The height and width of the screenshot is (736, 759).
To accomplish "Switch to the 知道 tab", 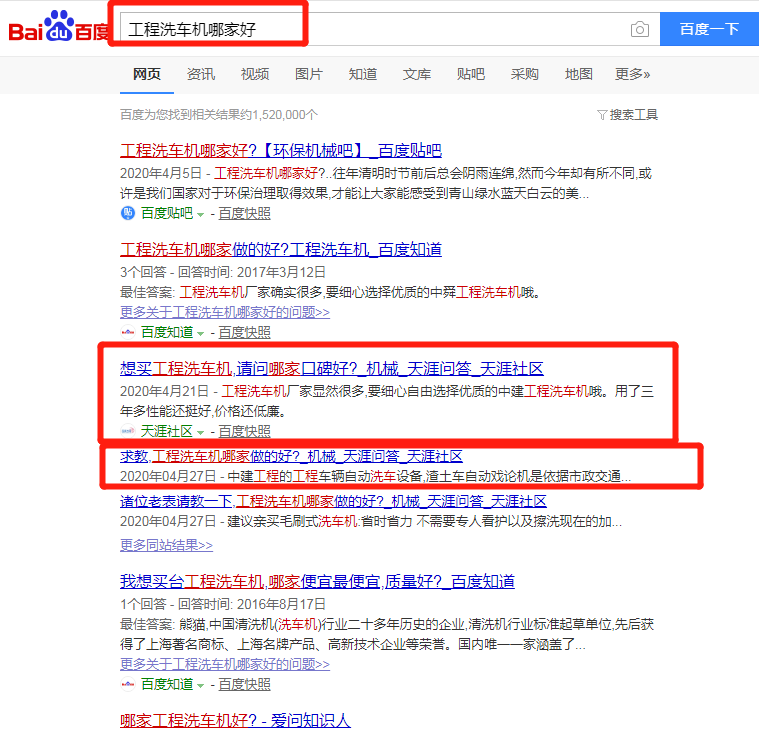I will tap(363, 74).
